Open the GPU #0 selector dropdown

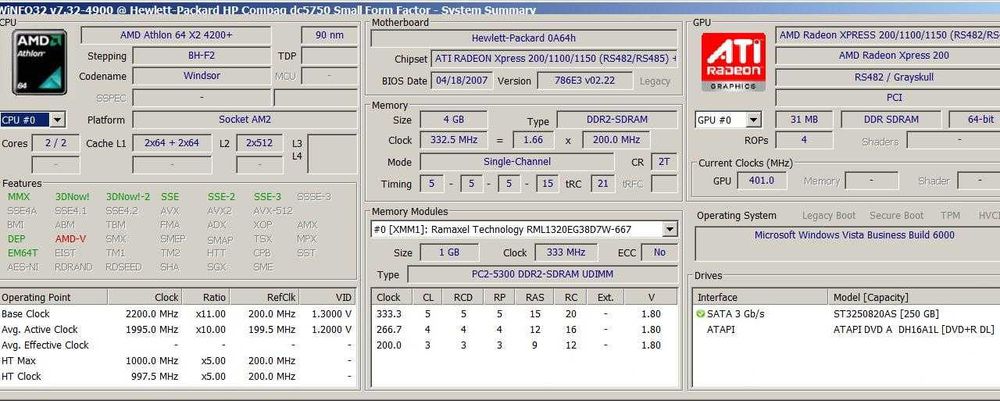click(754, 120)
